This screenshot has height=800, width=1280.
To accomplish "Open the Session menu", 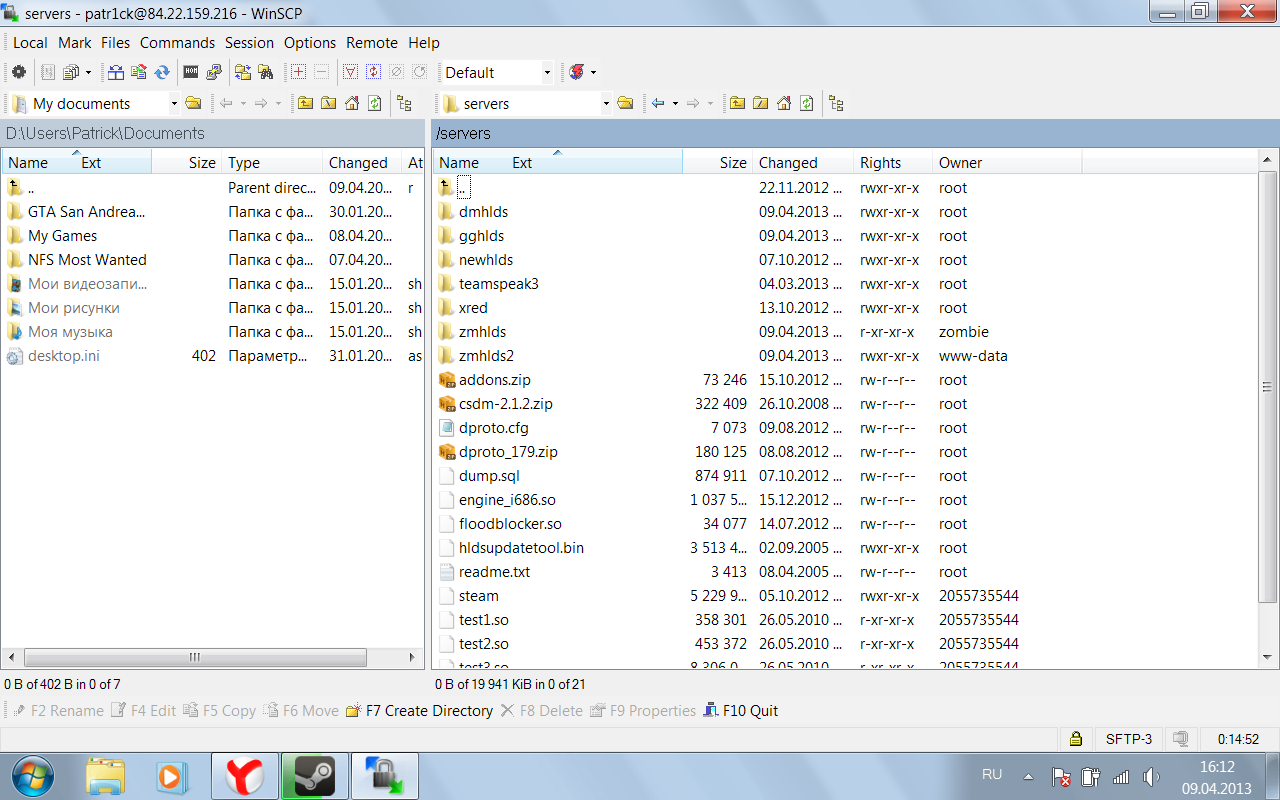I will [x=250, y=43].
